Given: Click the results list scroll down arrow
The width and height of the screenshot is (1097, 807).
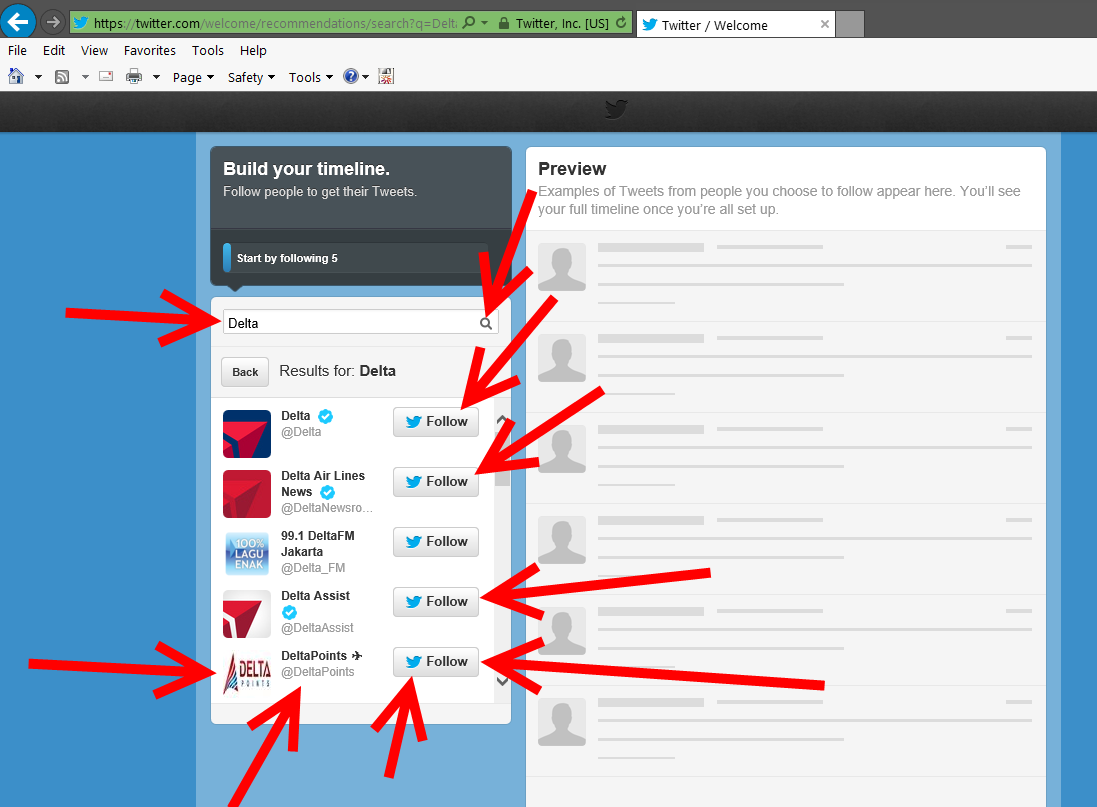Looking at the screenshot, I should click(x=502, y=681).
